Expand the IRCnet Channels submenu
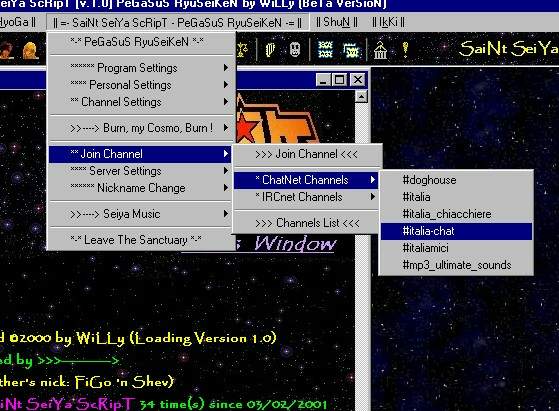 (x=306, y=197)
